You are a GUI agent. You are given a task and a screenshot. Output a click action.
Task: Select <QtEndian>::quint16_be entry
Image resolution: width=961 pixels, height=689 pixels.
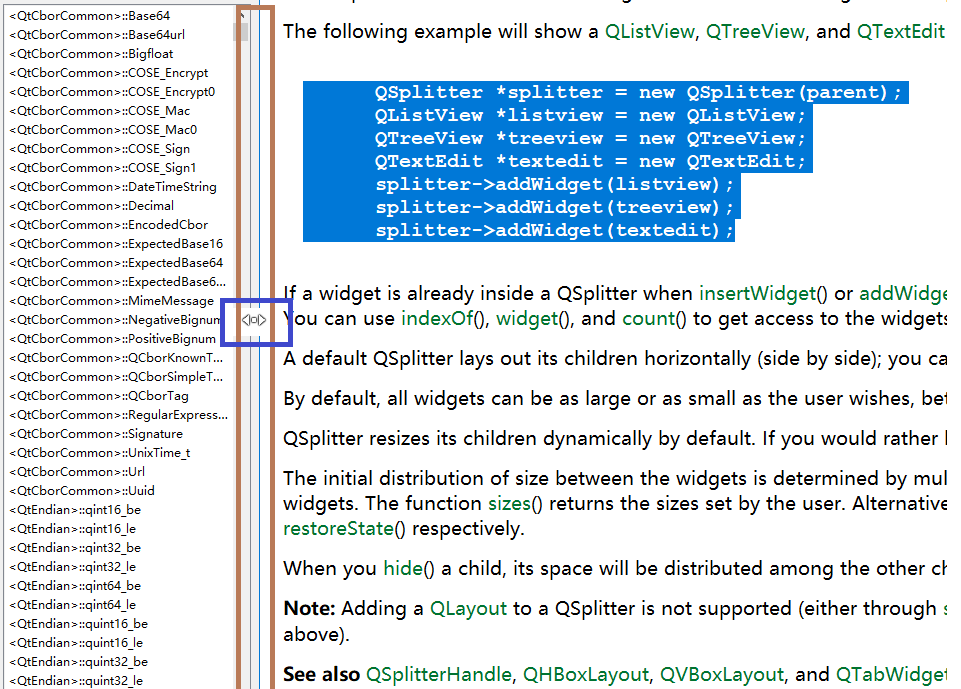point(79,624)
